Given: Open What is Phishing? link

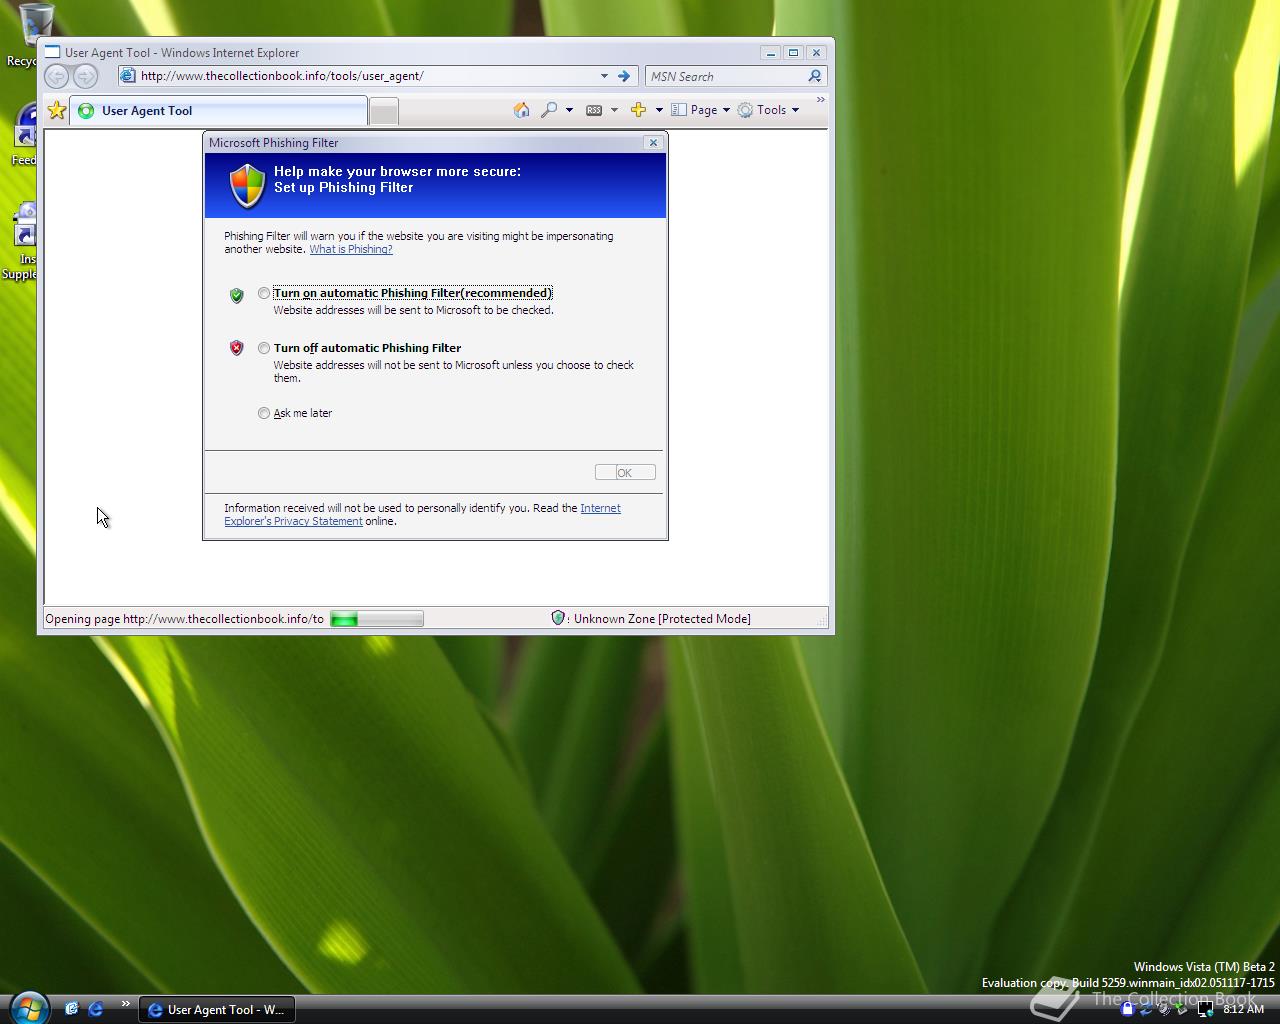Looking at the screenshot, I should 351,249.
